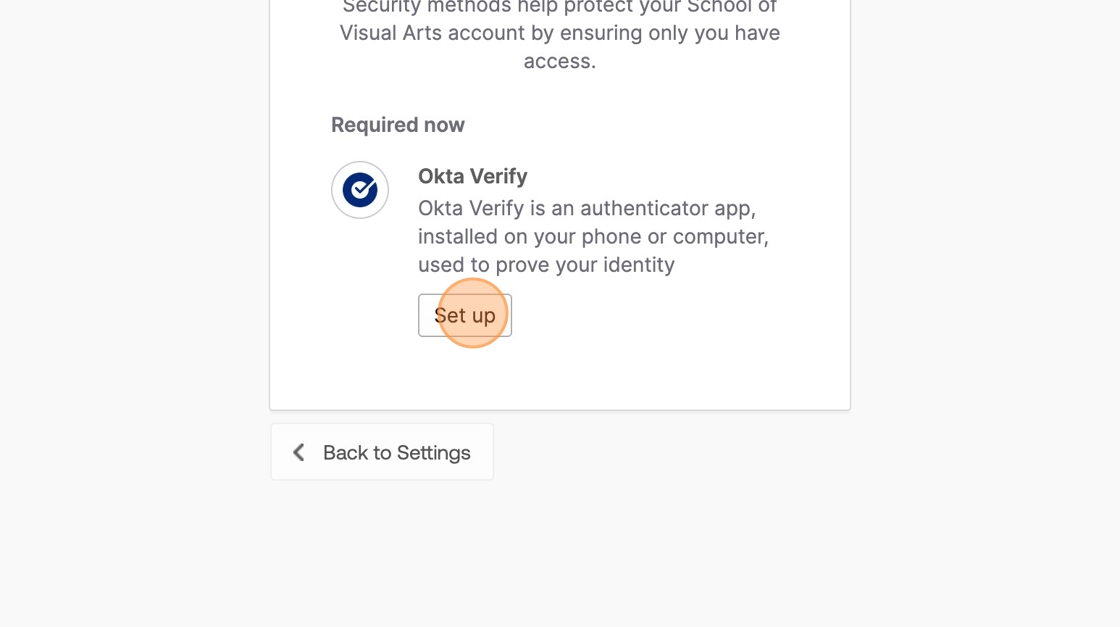The image size is (1120, 627).
Task: Click the word "identity" in the description
Action: (x=638, y=265)
